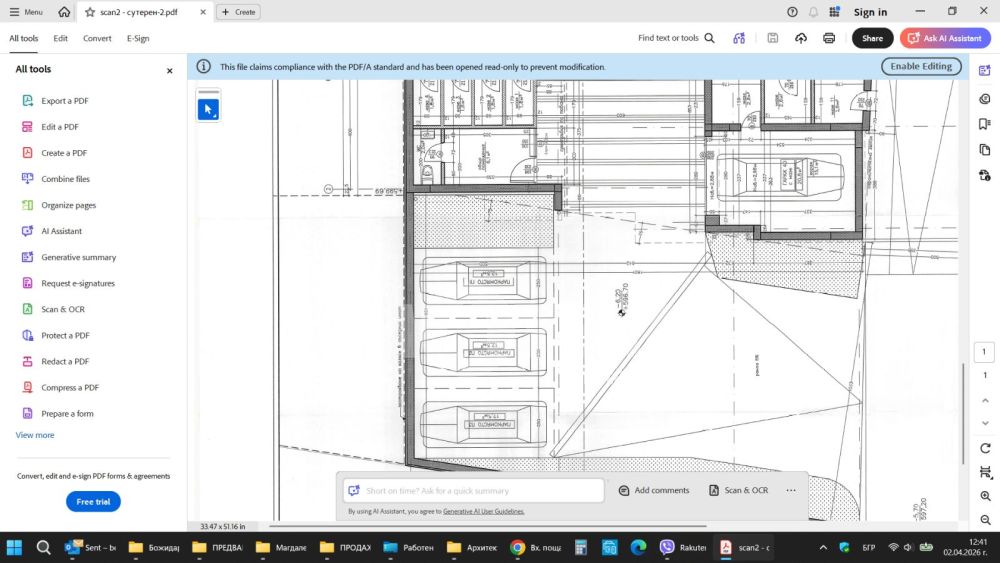Open the Generative AI User Guidelines link

pos(483,511)
